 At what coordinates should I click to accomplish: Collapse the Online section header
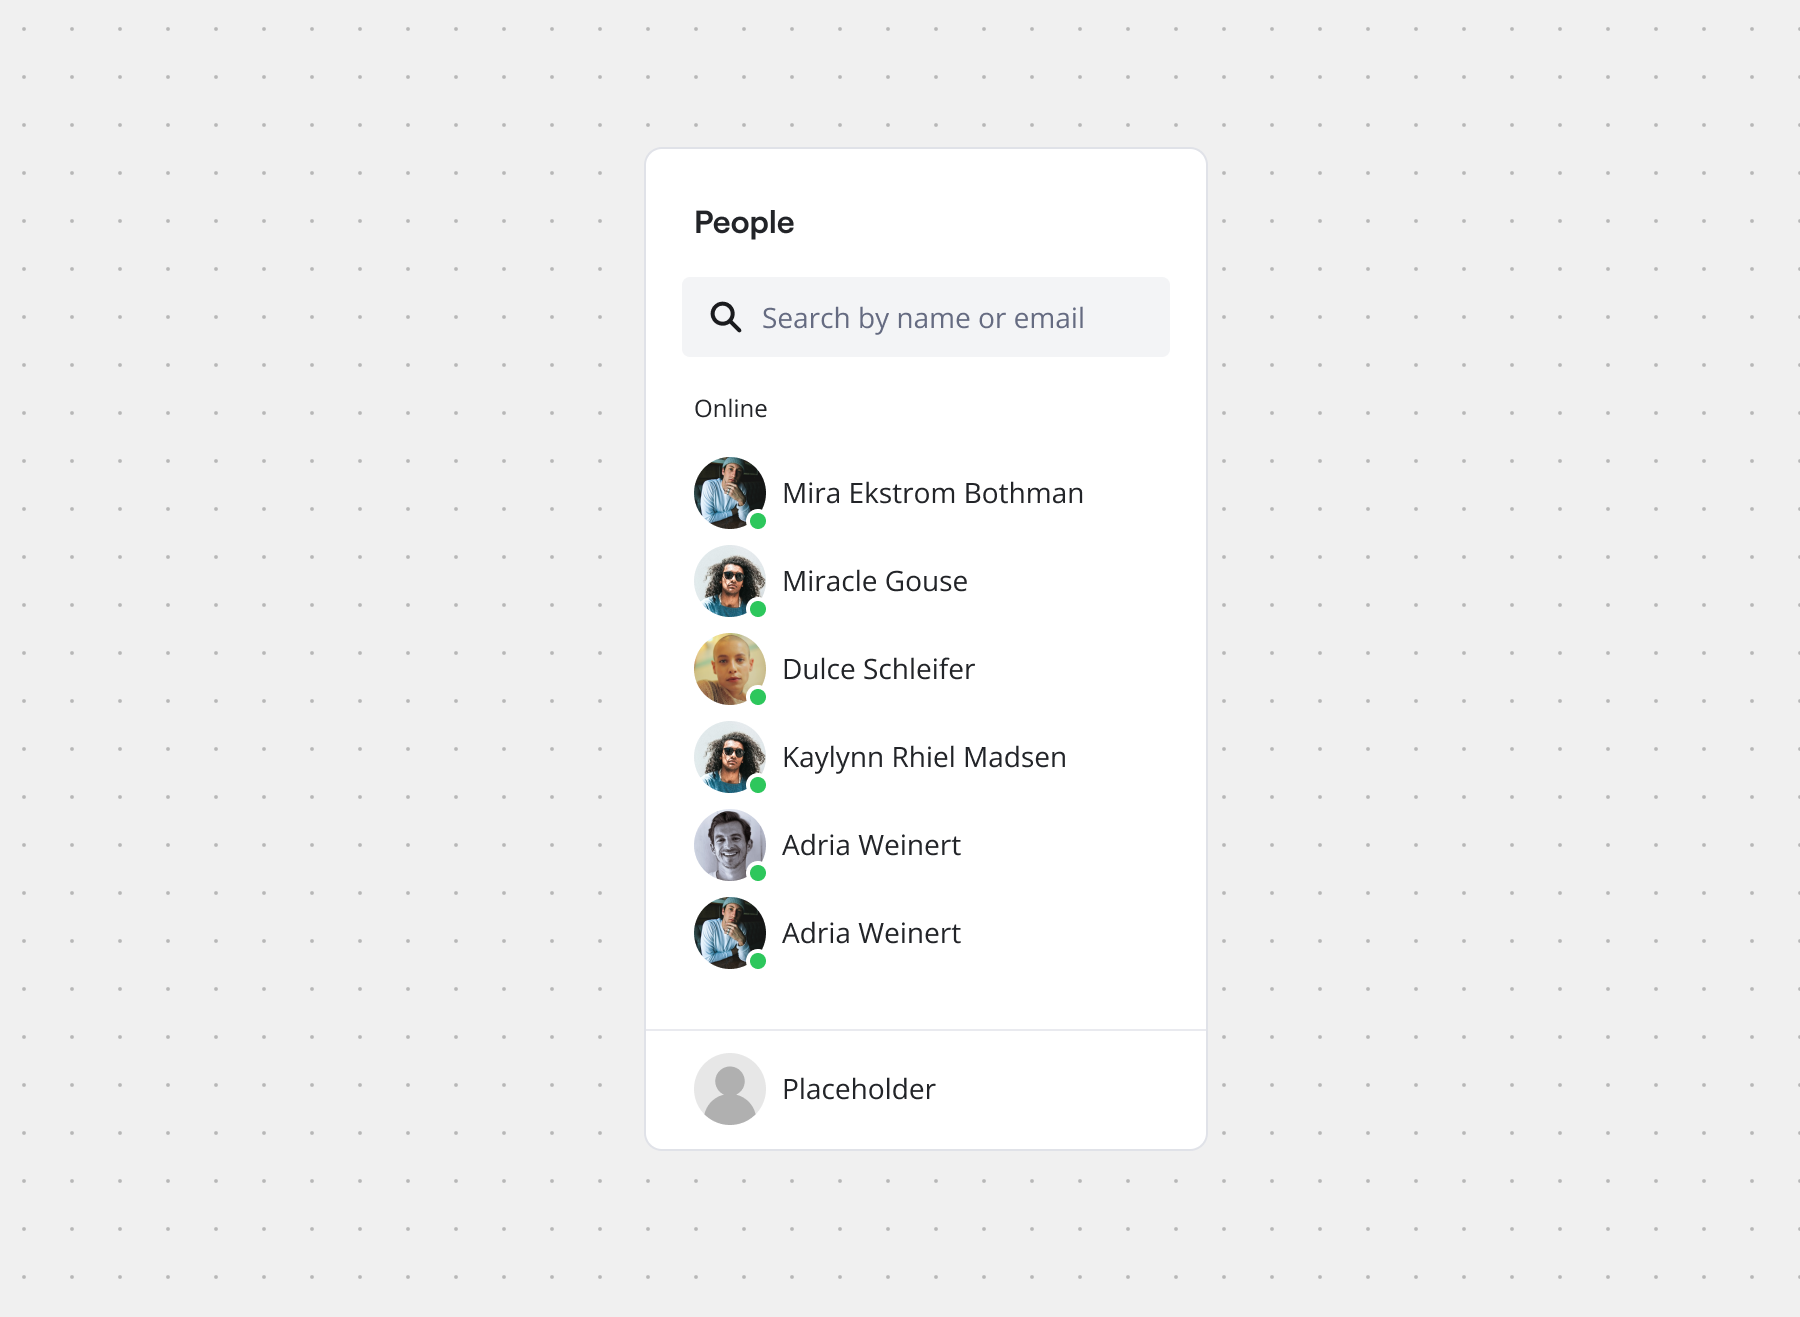pyautogui.click(x=731, y=408)
